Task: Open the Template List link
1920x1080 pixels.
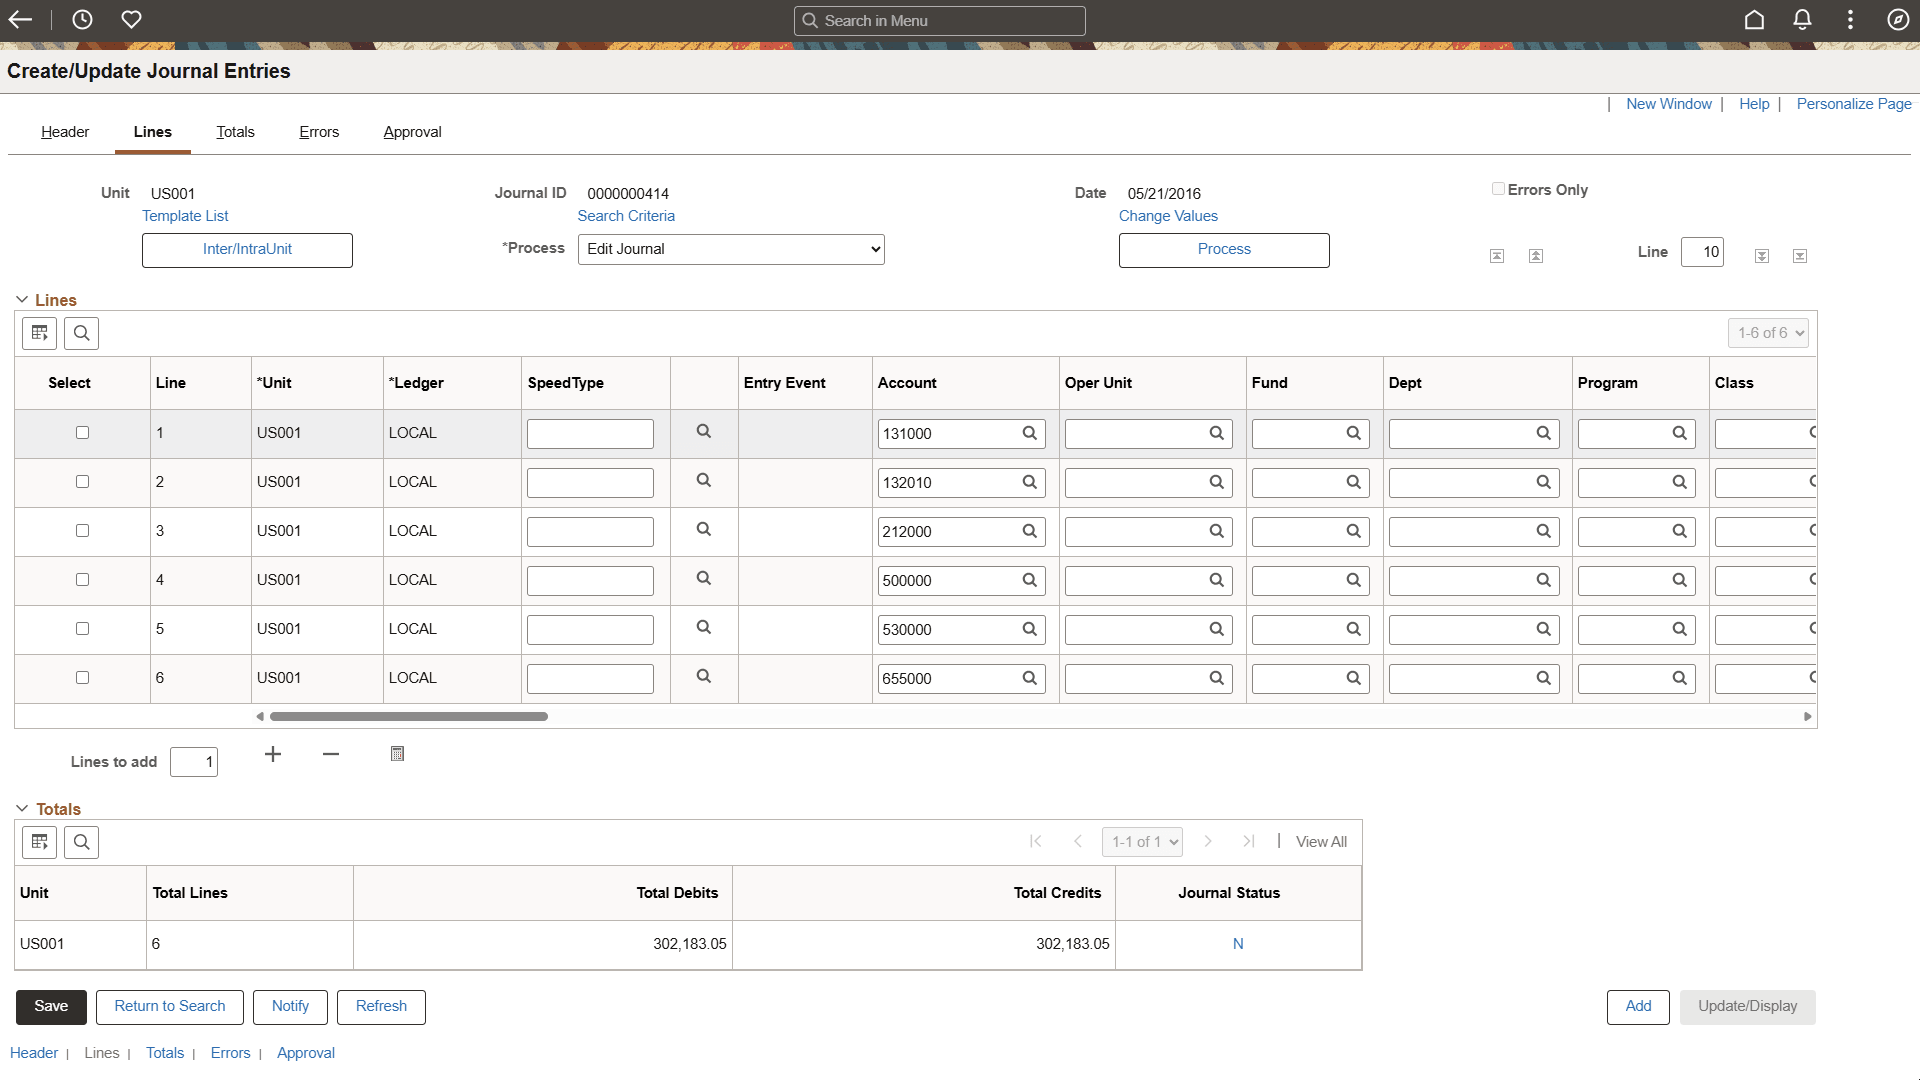Action: pos(185,216)
